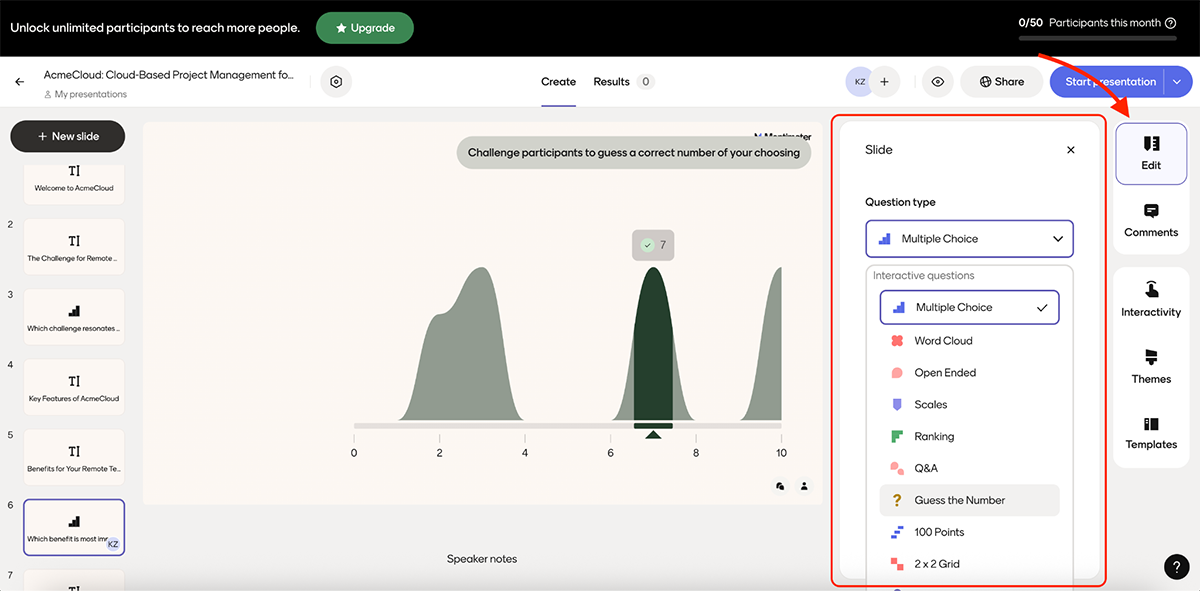Open My presentations link

[x=87, y=92]
